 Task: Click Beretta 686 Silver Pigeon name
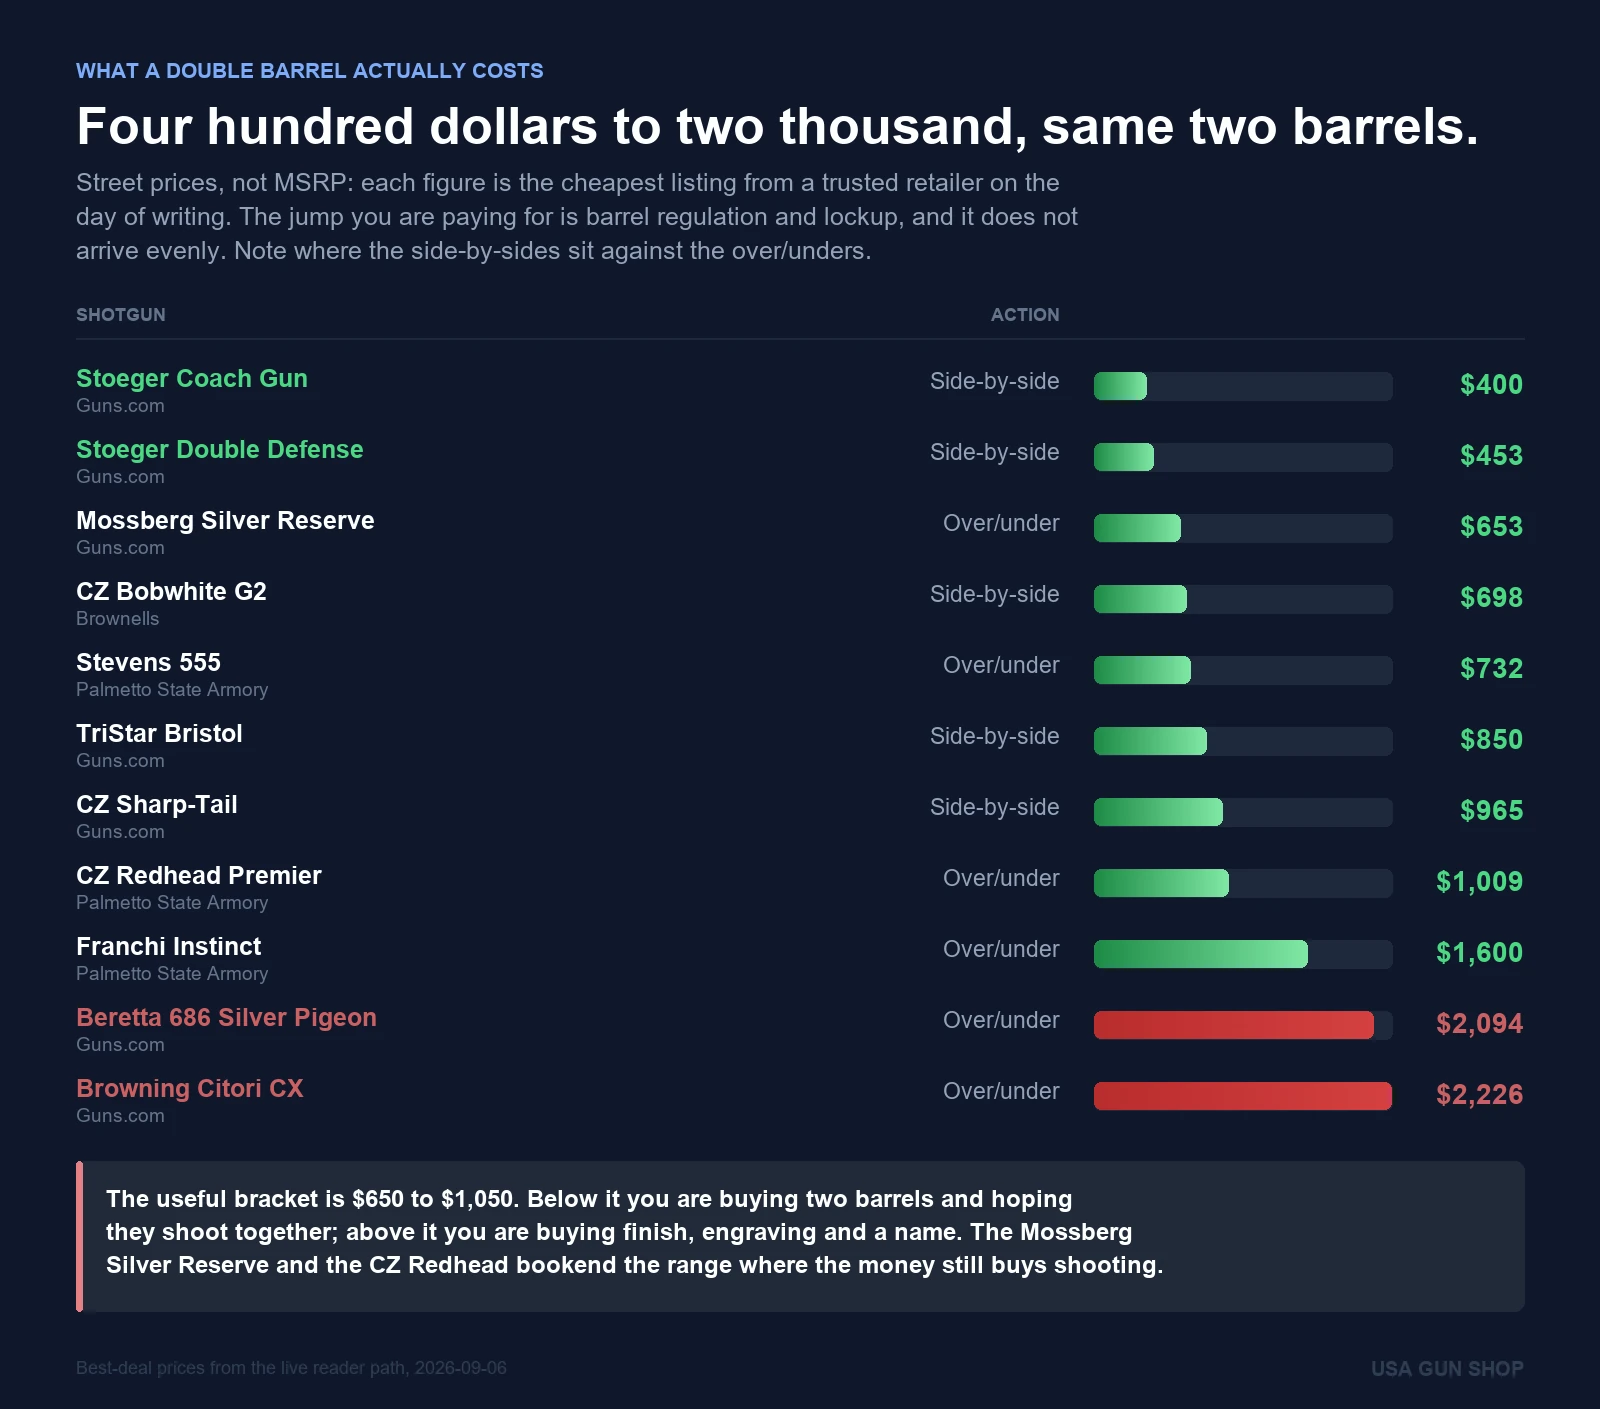point(226,1018)
